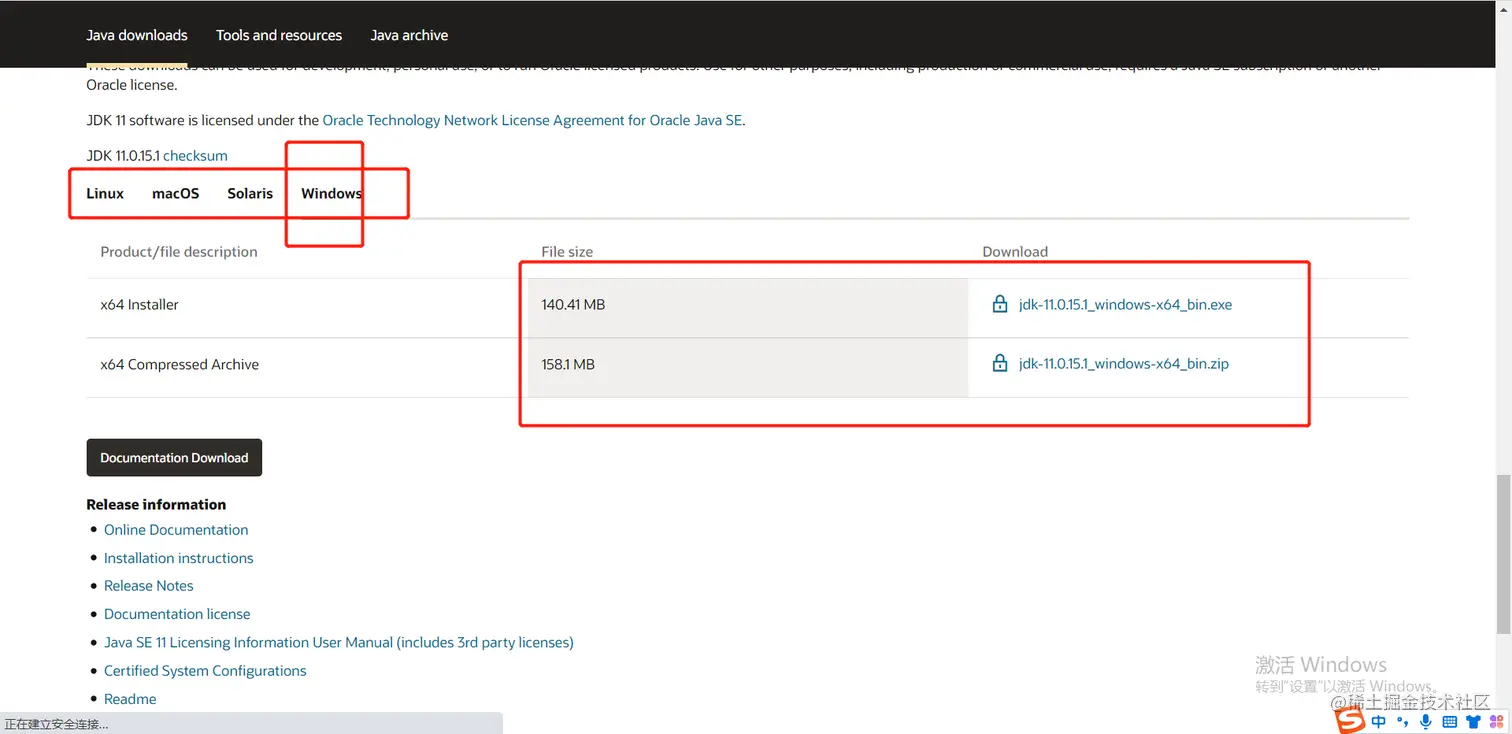The image size is (1512, 734).
Task: Select the Linux tab
Action: tap(105, 193)
